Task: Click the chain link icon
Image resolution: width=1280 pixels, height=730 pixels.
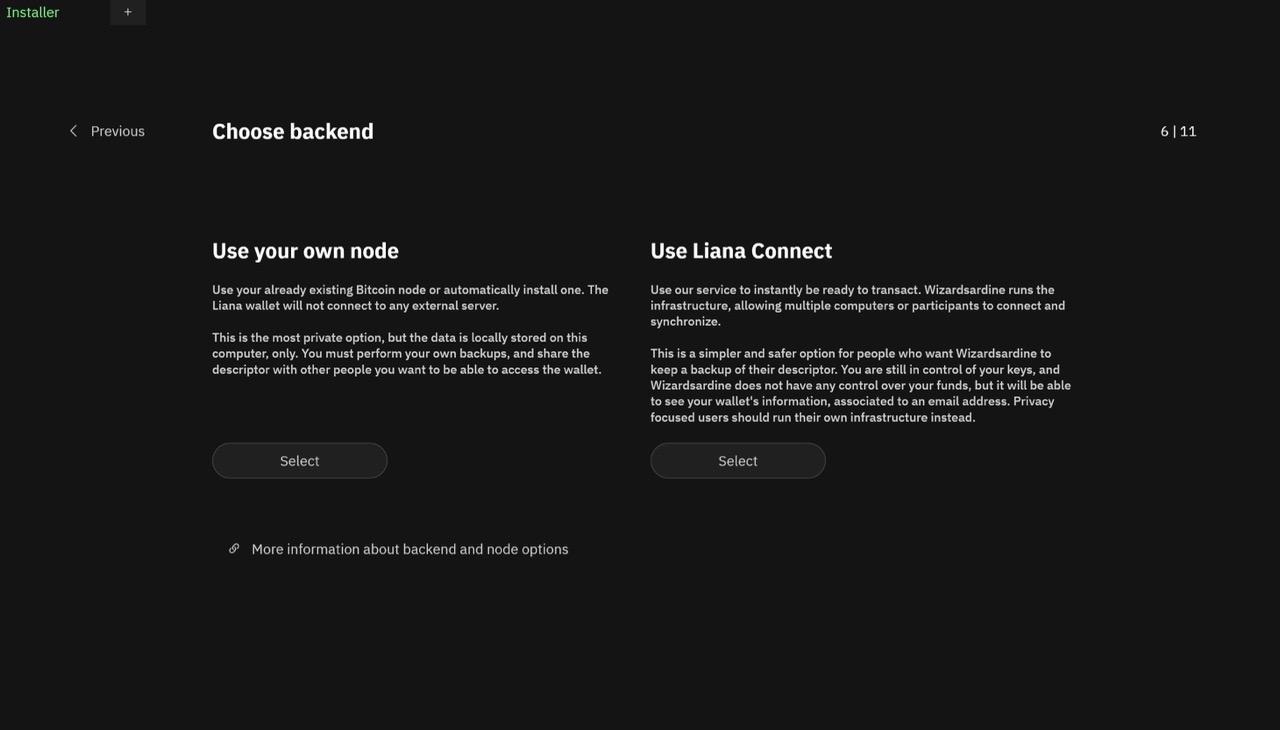Action: (x=234, y=549)
